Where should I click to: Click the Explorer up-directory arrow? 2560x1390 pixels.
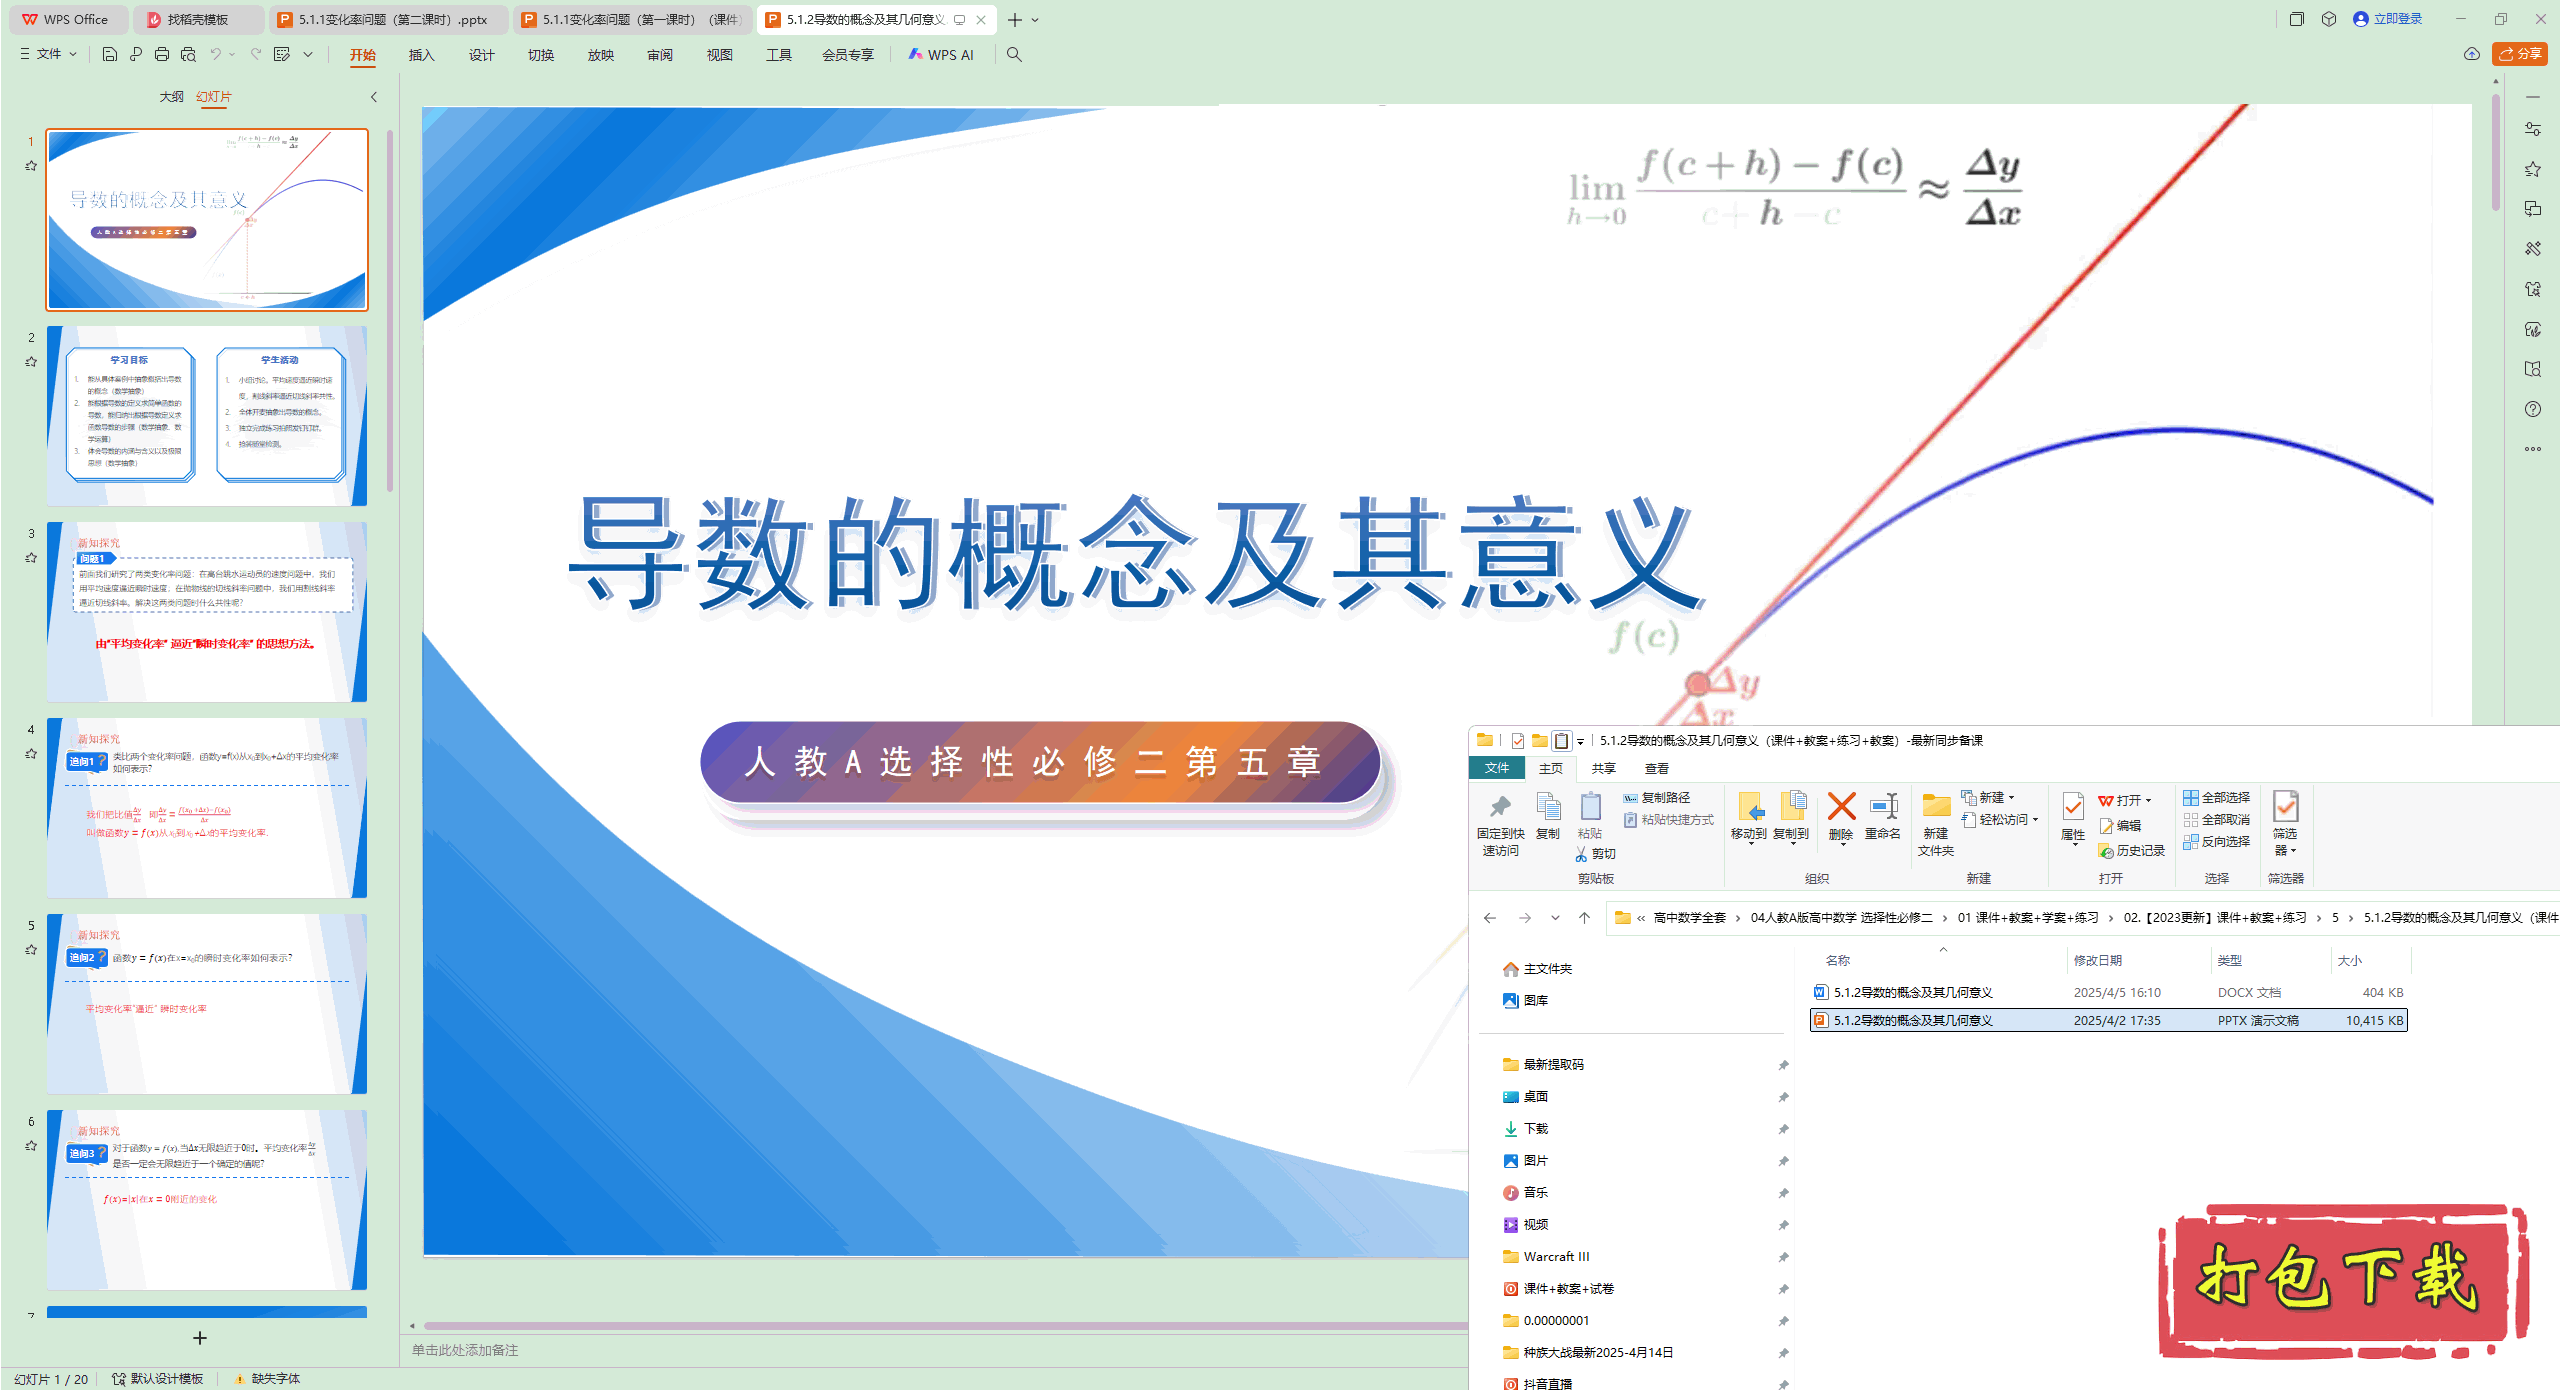point(1584,918)
